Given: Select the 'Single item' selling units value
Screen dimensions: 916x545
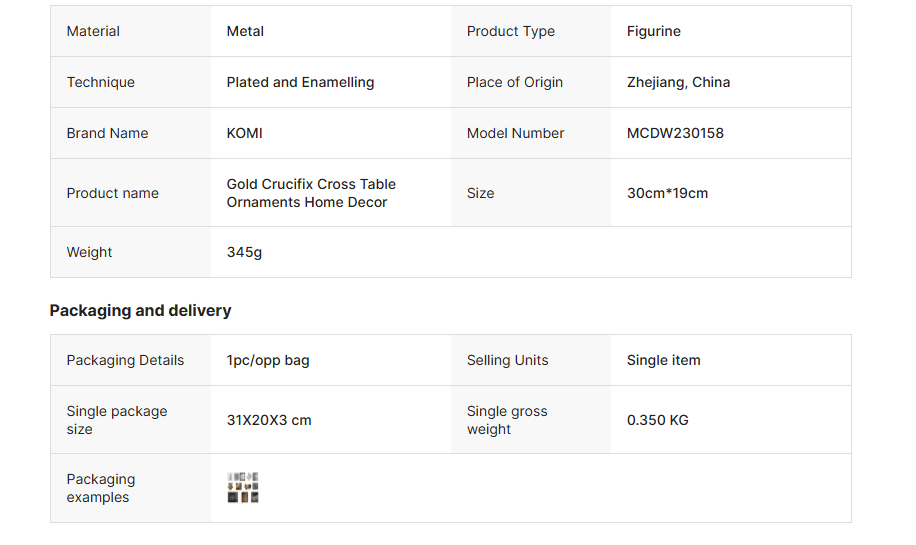Looking at the screenshot, I should click(663, 360).
